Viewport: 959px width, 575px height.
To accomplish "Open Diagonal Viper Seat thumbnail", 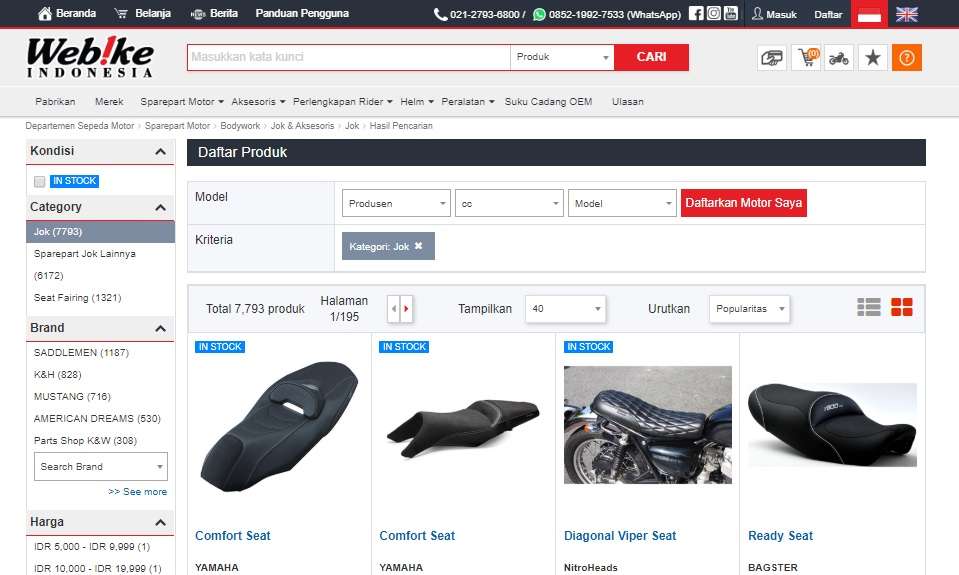I will tap(648, 425).
